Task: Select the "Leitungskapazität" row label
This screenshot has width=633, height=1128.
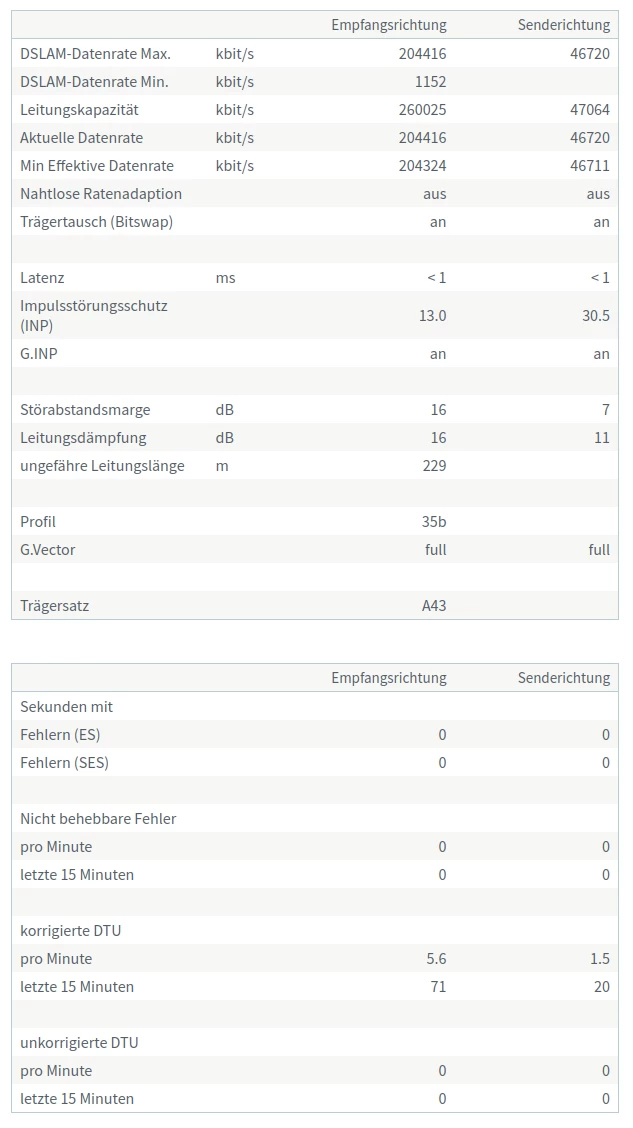Action: pyautogui.click(x=79, y=110)
